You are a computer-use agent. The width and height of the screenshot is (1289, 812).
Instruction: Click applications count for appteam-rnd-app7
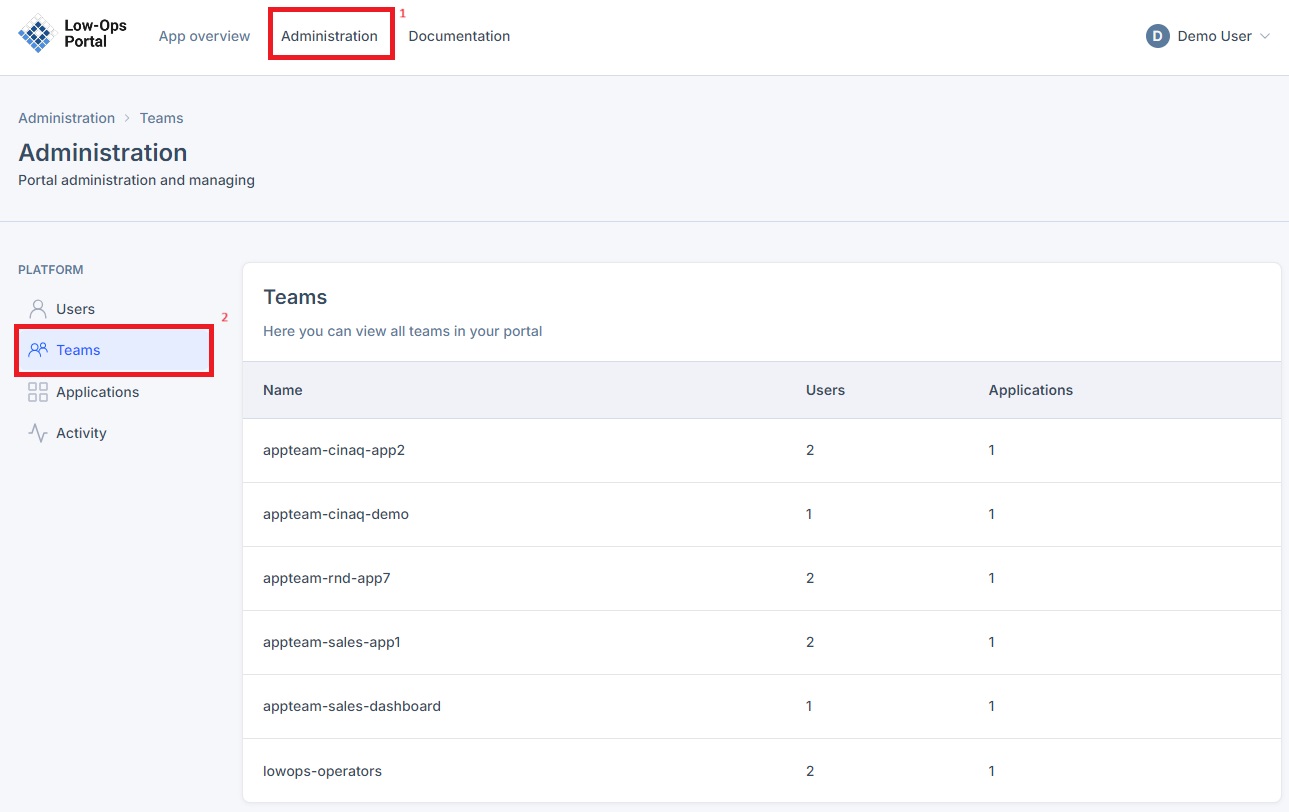[x=992, y=578]
